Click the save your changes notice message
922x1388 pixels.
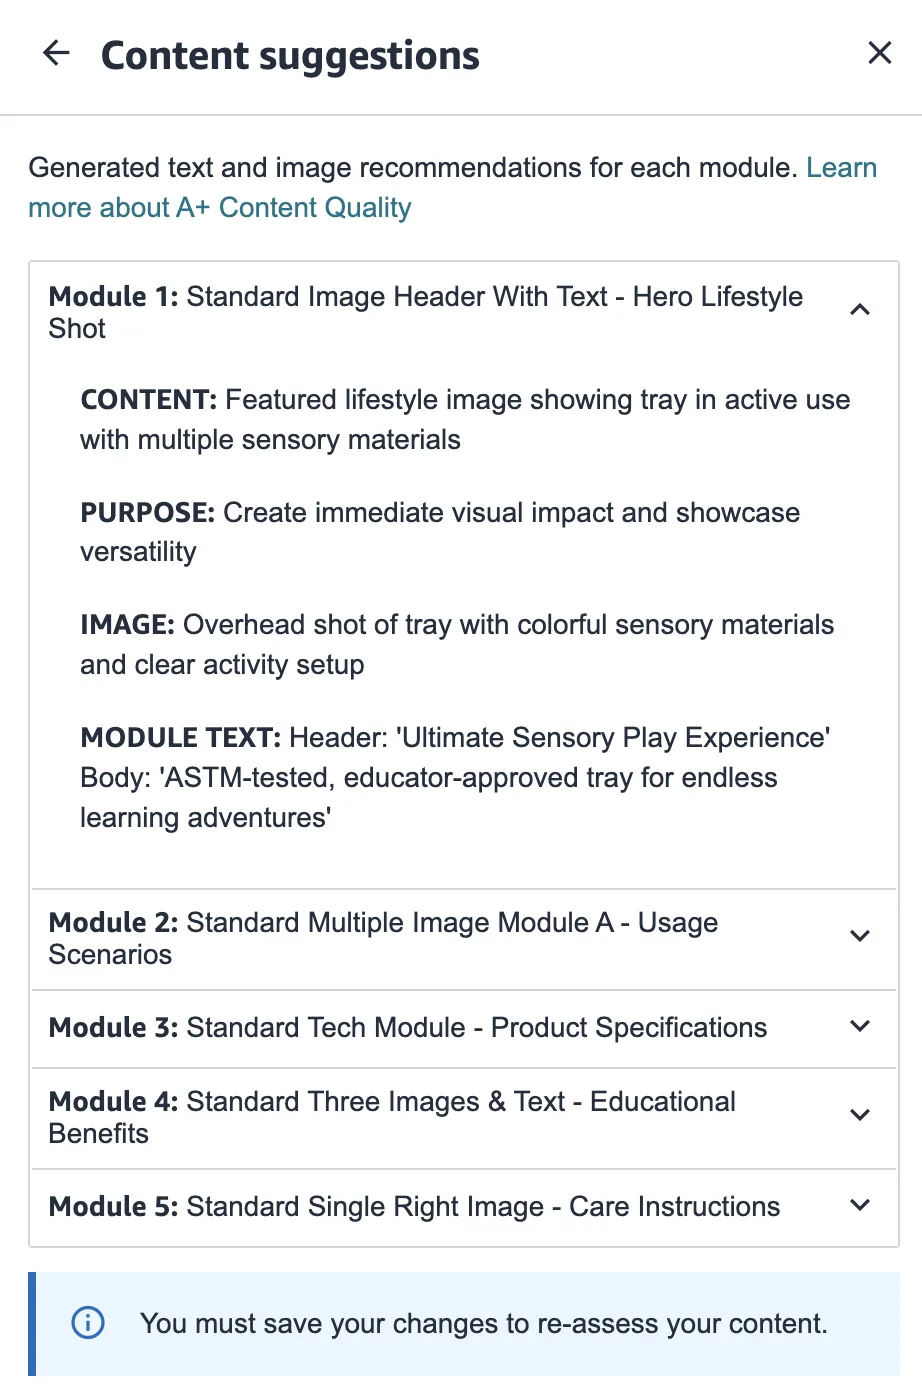(484, 1324)
